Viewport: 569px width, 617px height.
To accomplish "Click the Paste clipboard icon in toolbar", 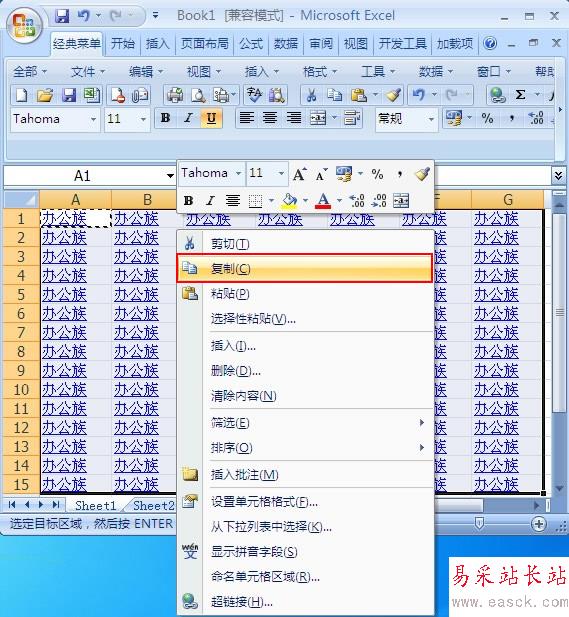I will (x=359, y=95).
